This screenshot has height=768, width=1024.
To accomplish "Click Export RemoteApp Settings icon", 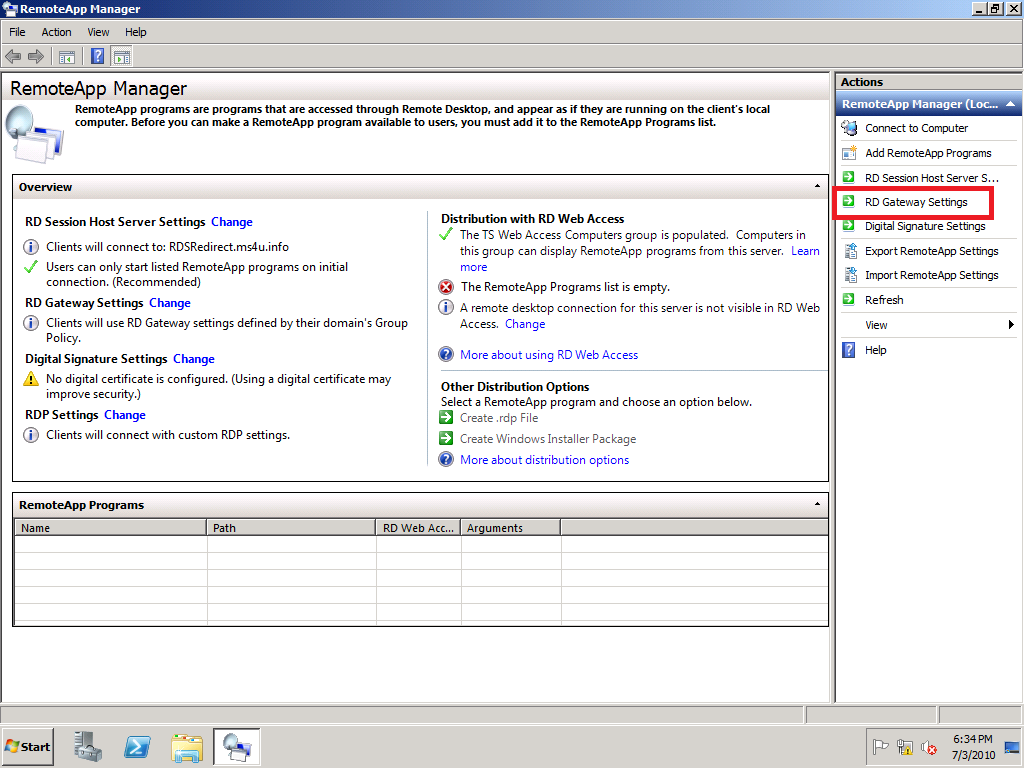I will click(850, 251).
